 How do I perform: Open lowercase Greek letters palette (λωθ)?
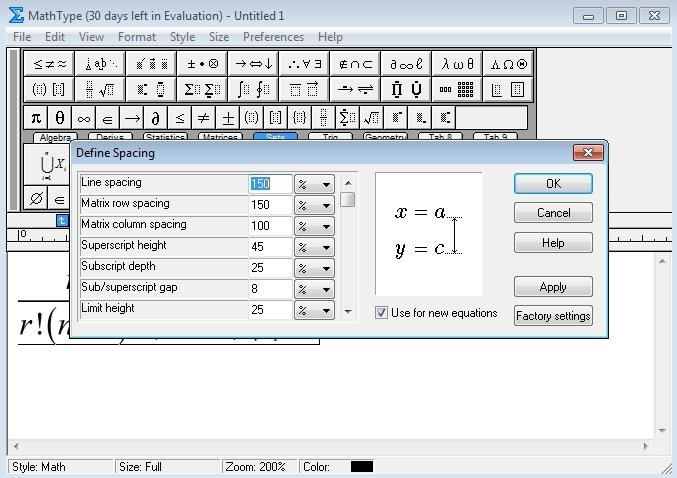[x=457, y=64]
